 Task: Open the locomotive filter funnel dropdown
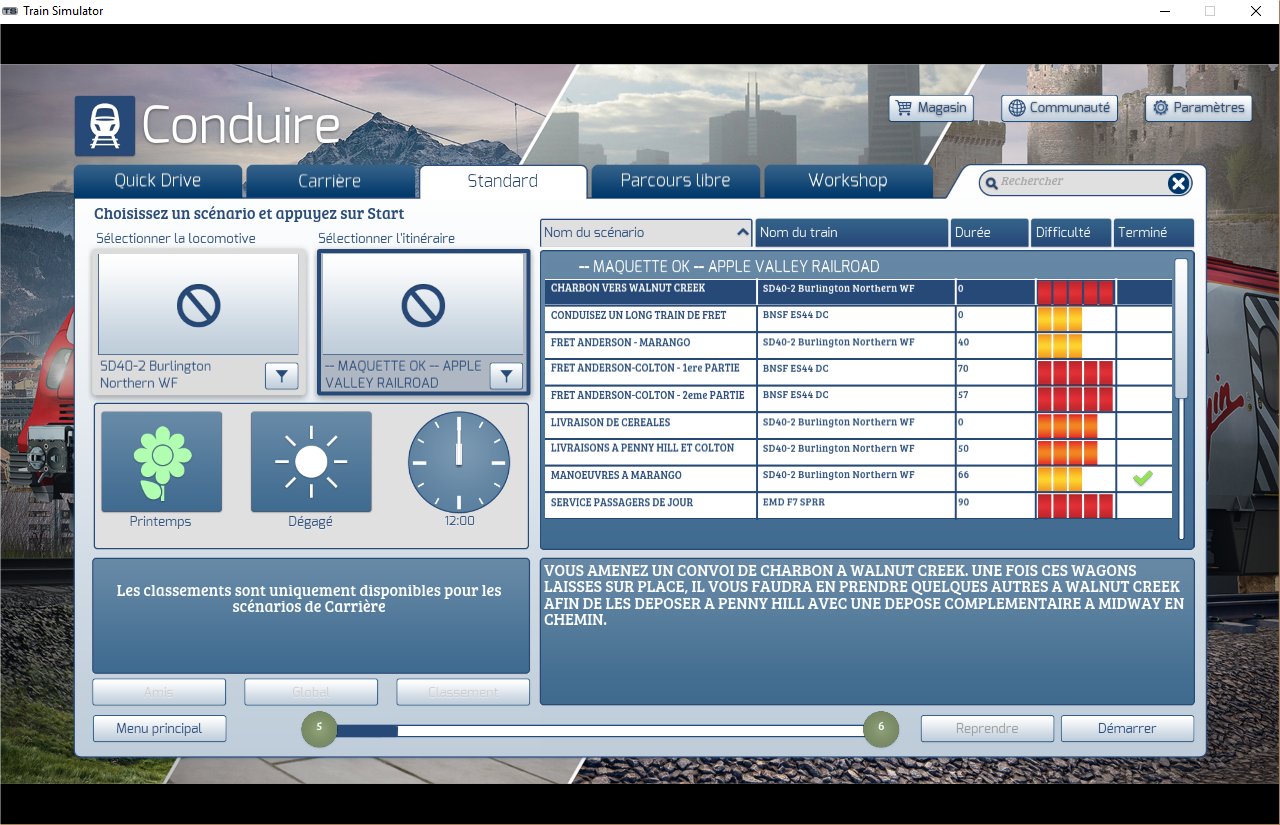pos(281,376)
